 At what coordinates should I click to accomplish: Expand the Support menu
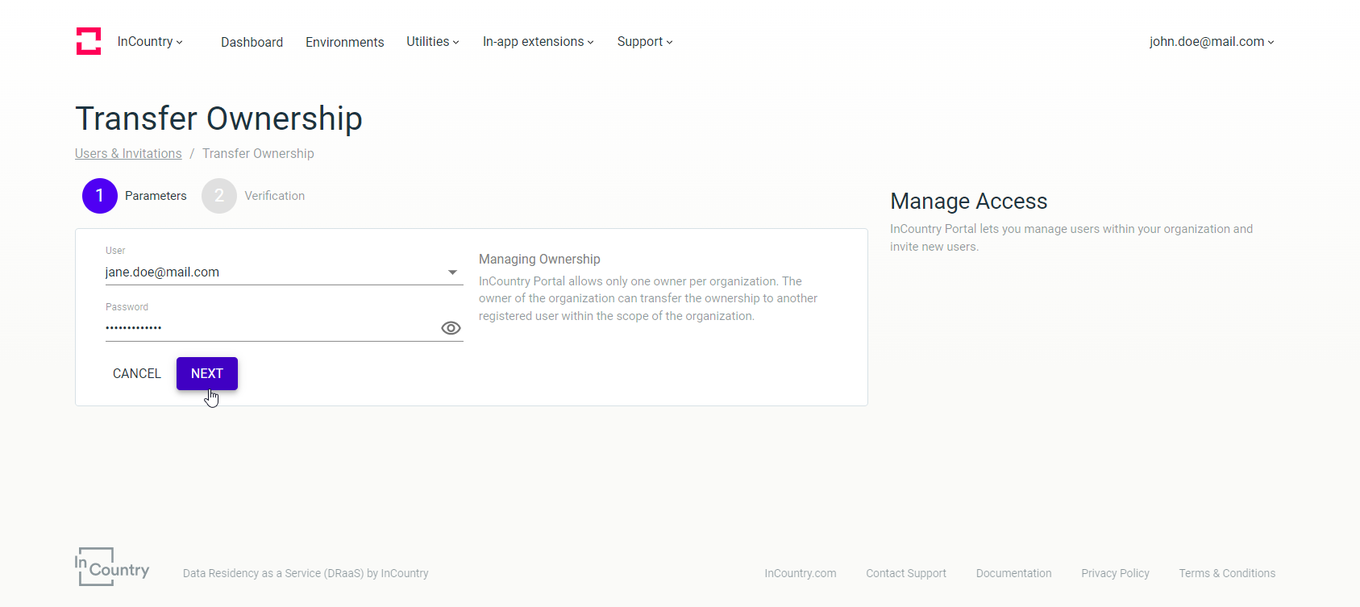click(644, 41)
